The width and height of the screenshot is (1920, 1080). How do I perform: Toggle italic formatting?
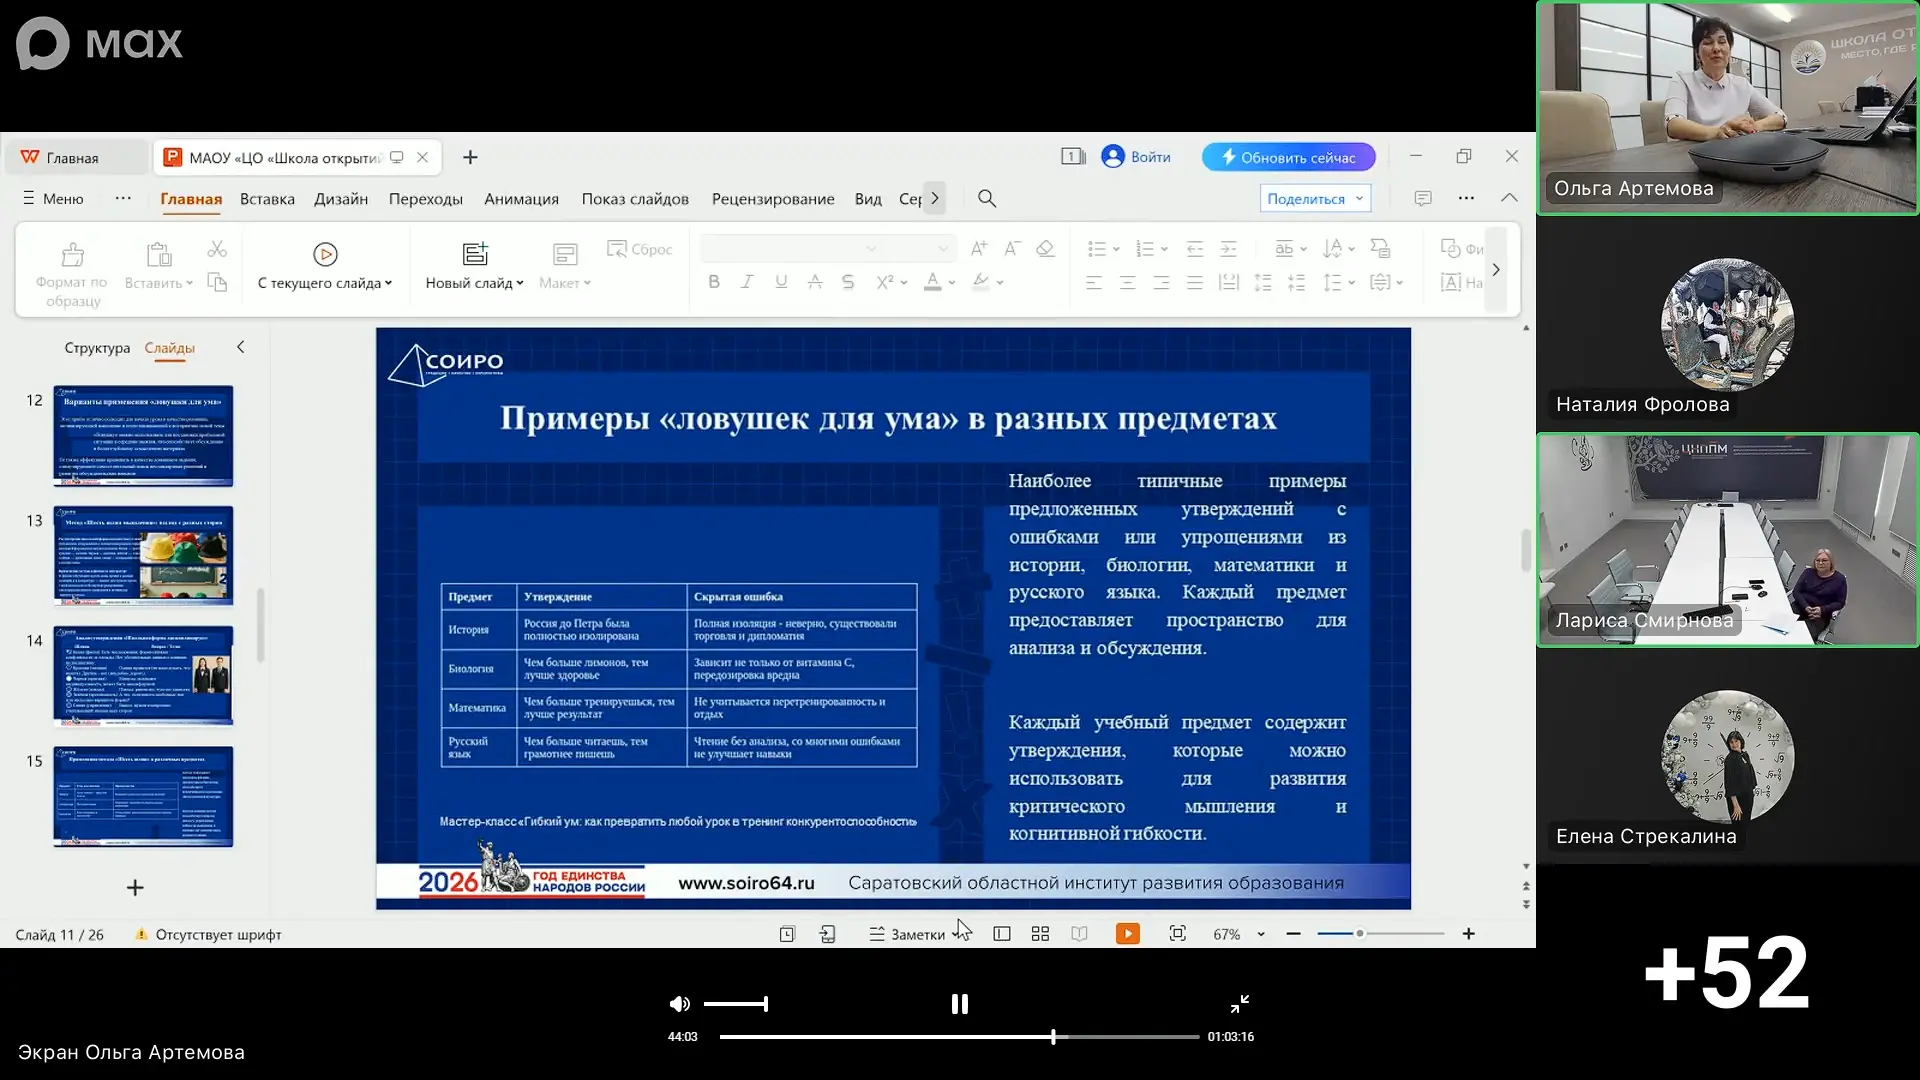(747, 282)
